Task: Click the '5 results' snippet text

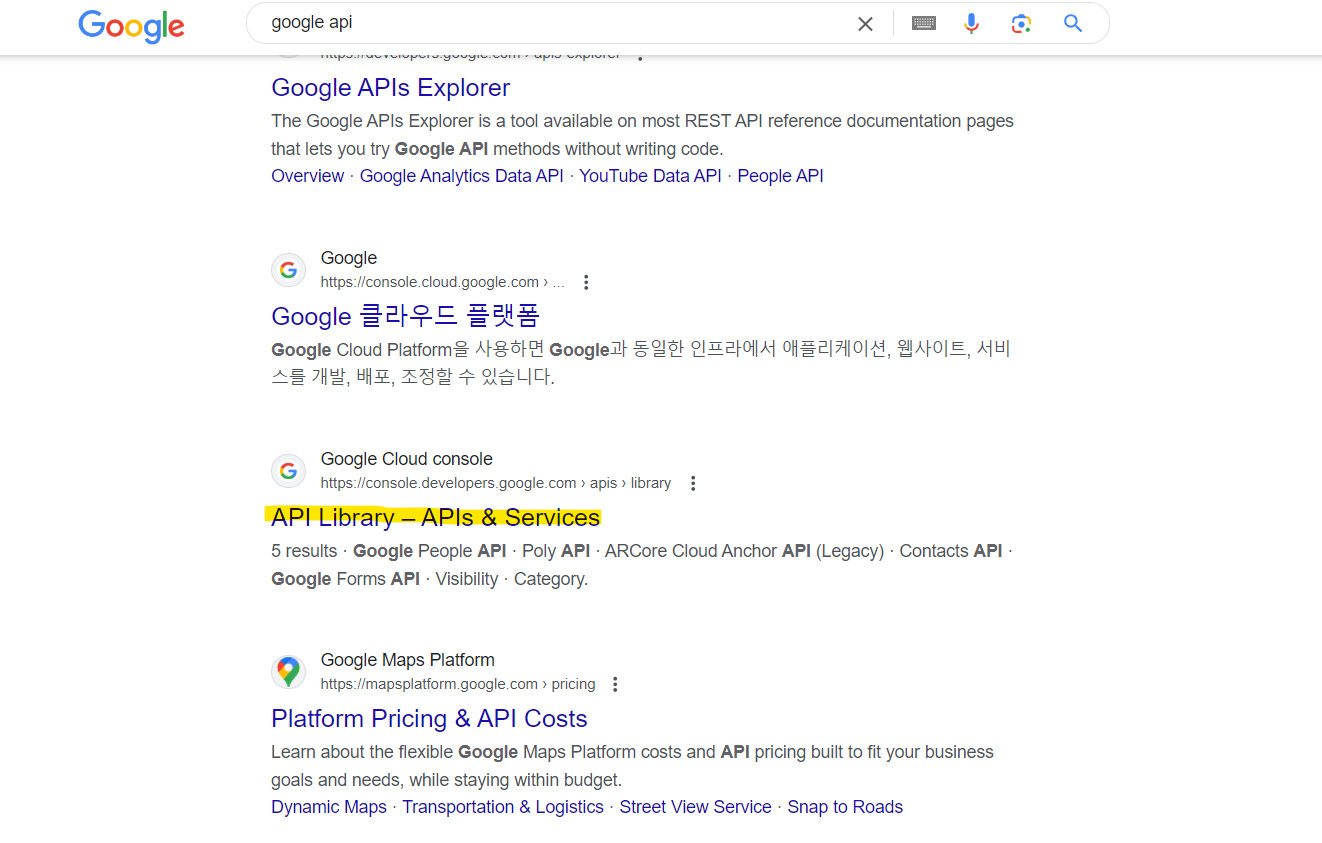Action: (x=304, y=551)
